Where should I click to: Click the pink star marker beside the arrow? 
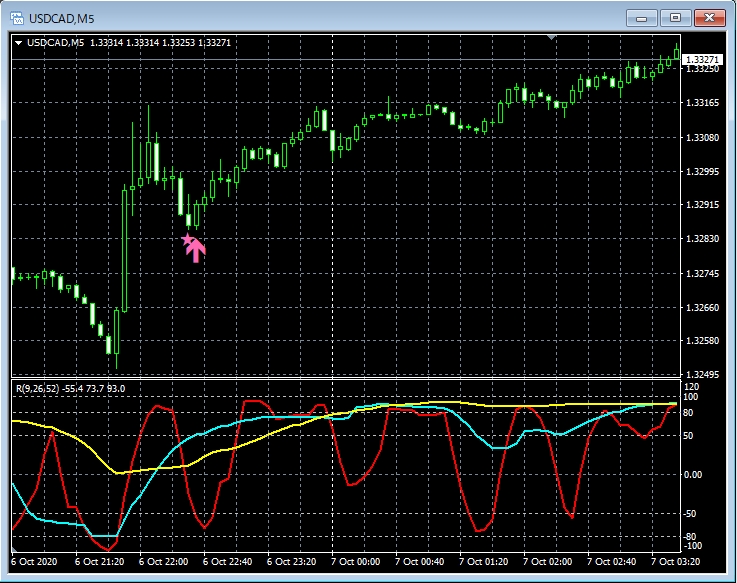coord(187,240)
